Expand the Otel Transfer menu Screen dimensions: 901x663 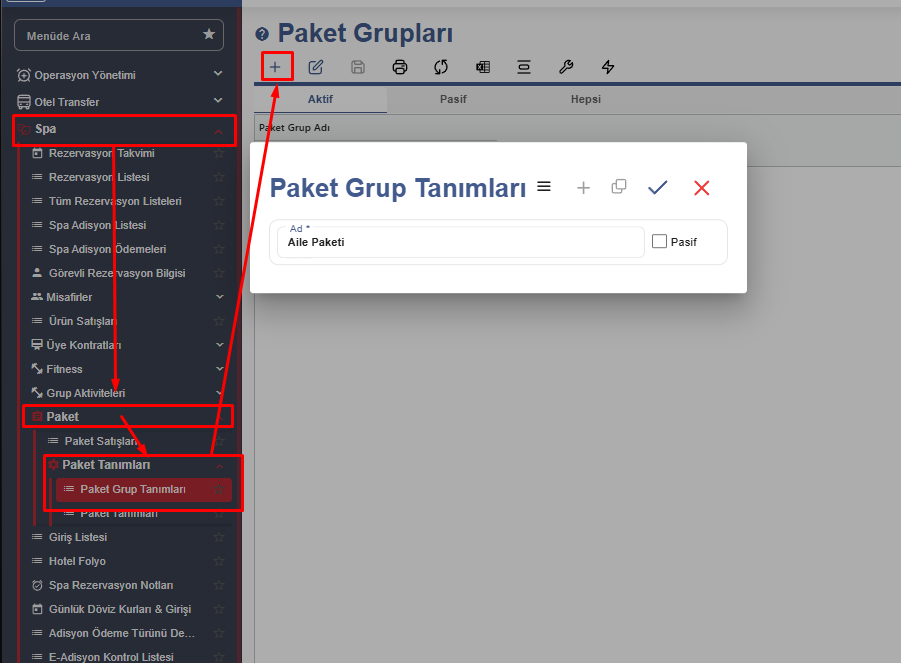click(218, 101)
